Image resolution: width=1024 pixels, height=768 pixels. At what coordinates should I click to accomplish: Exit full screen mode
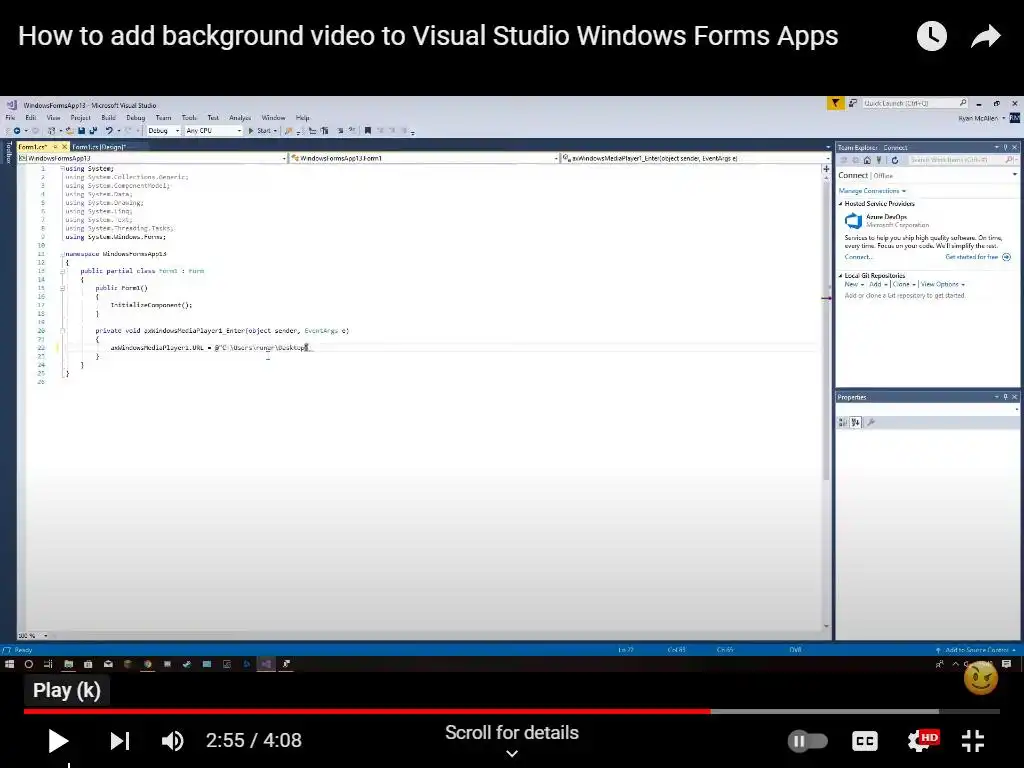pos(973,741)
